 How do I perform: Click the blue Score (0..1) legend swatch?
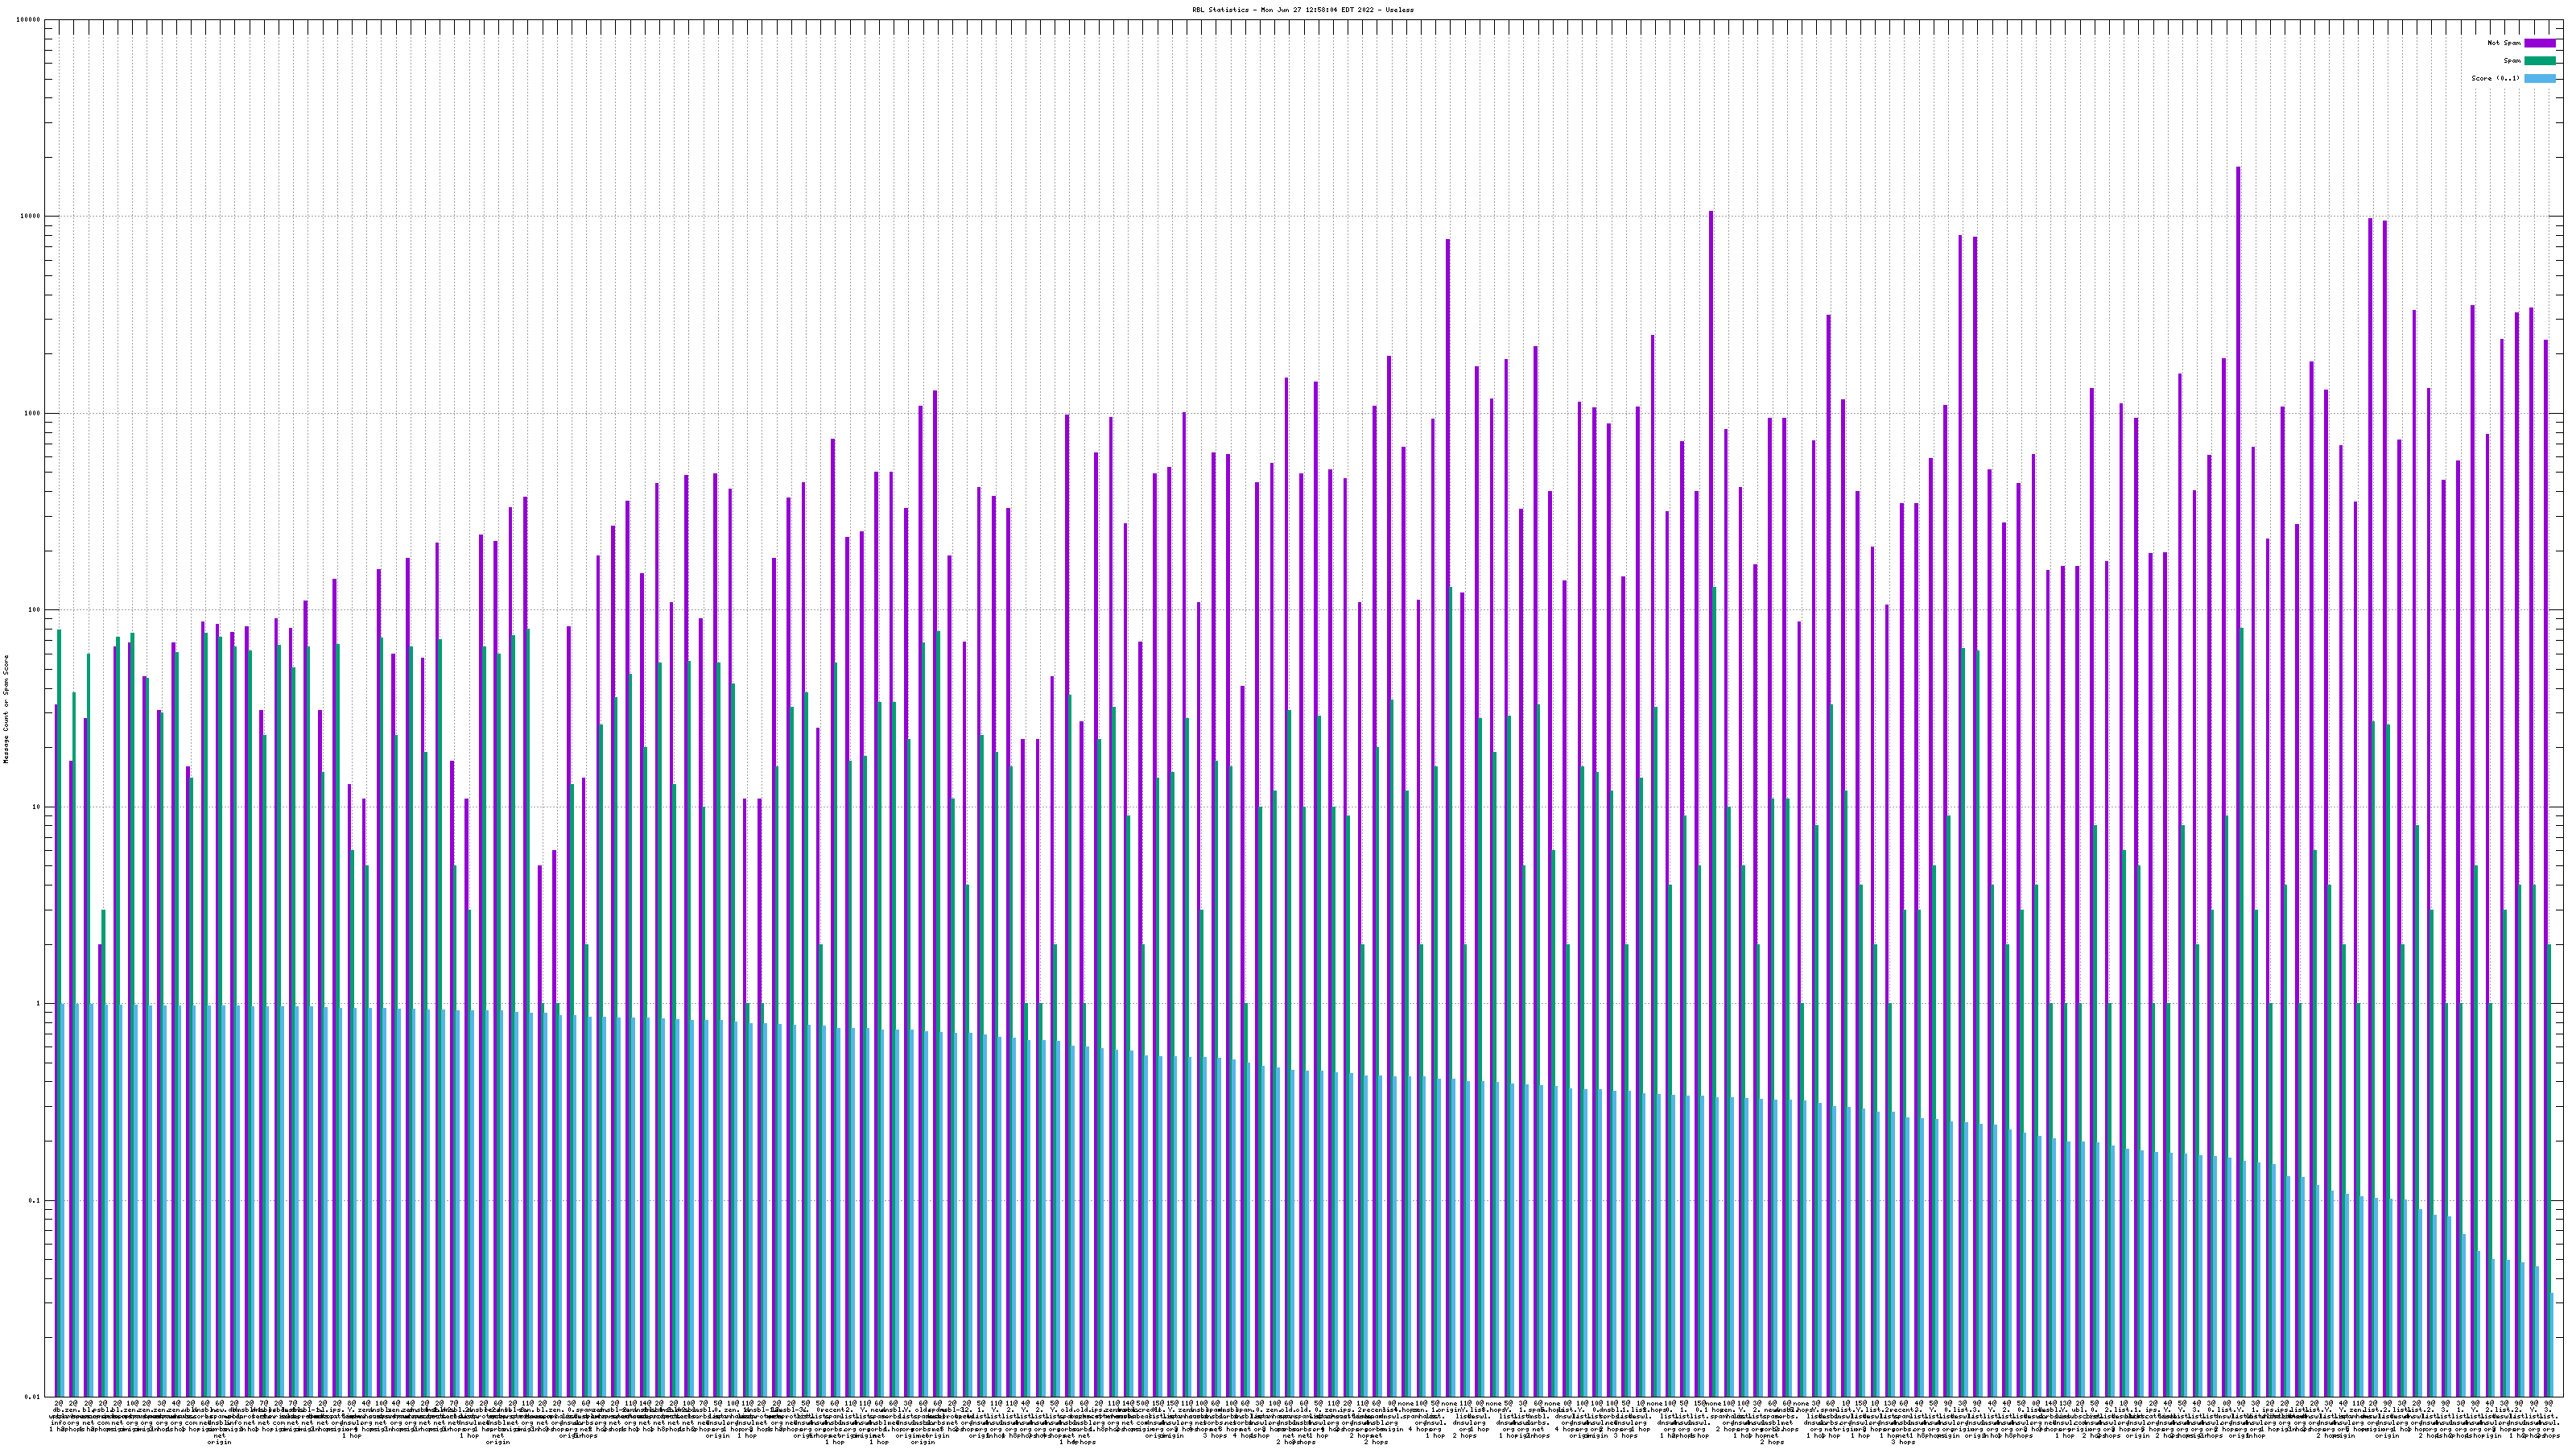[x=2539, y=78]
